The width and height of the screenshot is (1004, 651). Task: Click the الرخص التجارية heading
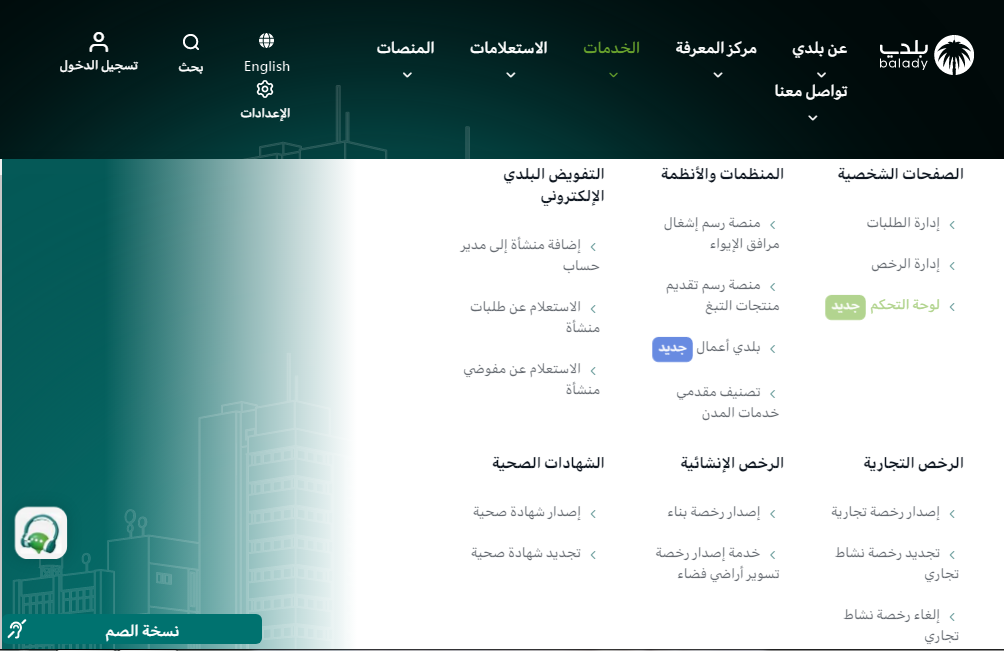point(914,463)
